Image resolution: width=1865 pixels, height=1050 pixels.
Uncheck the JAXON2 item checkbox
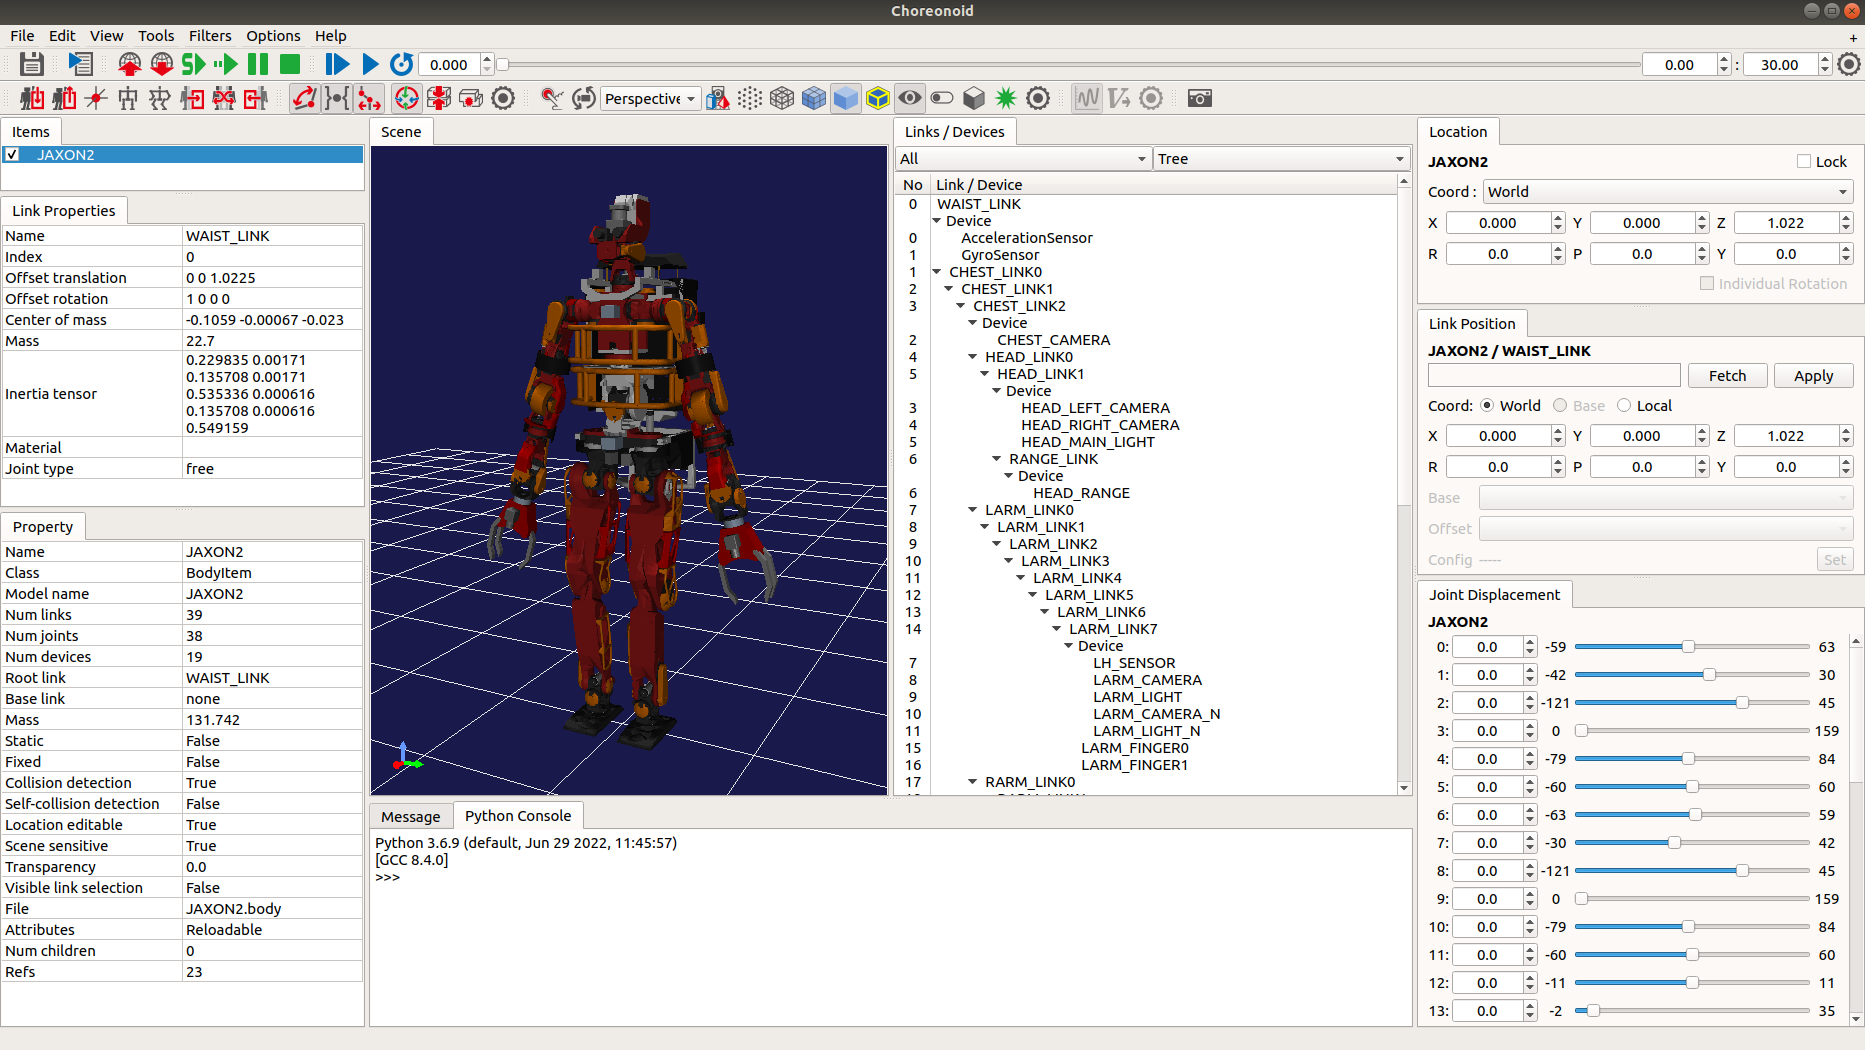(x=13, y=155)
